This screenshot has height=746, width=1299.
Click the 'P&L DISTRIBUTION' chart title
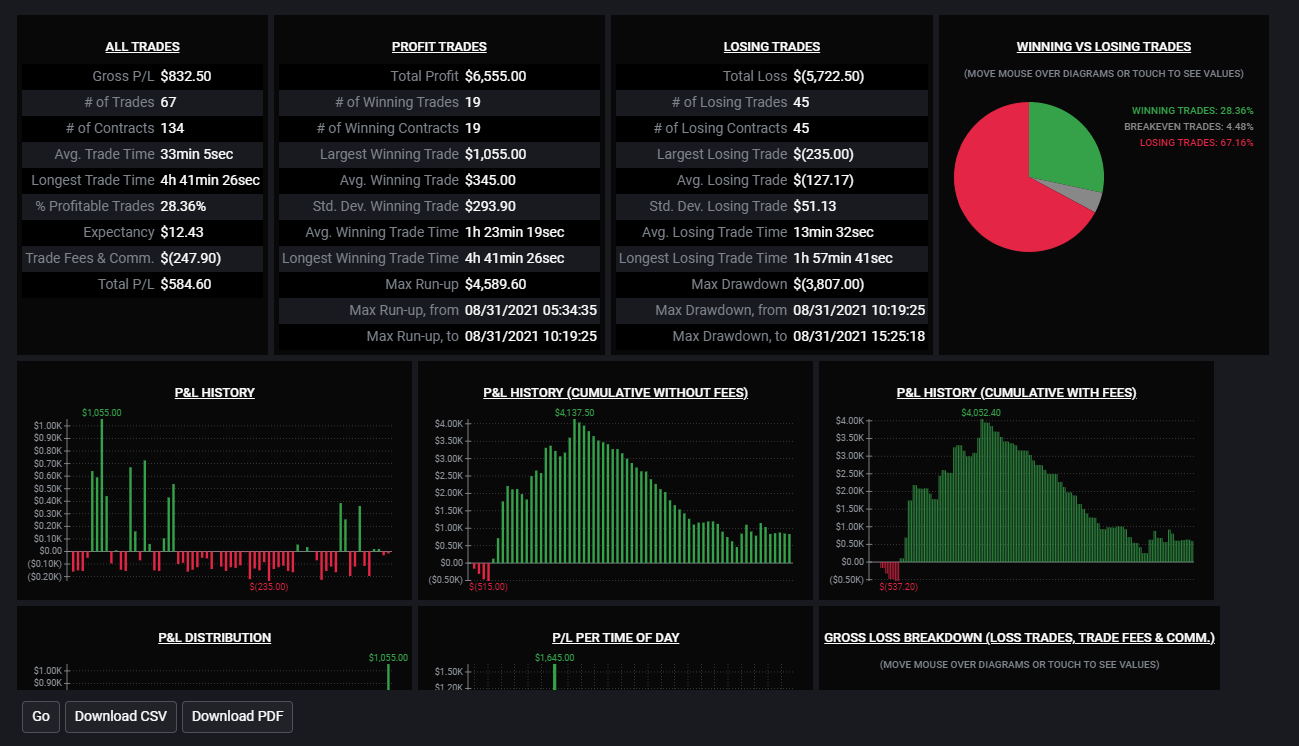(215, 638)
